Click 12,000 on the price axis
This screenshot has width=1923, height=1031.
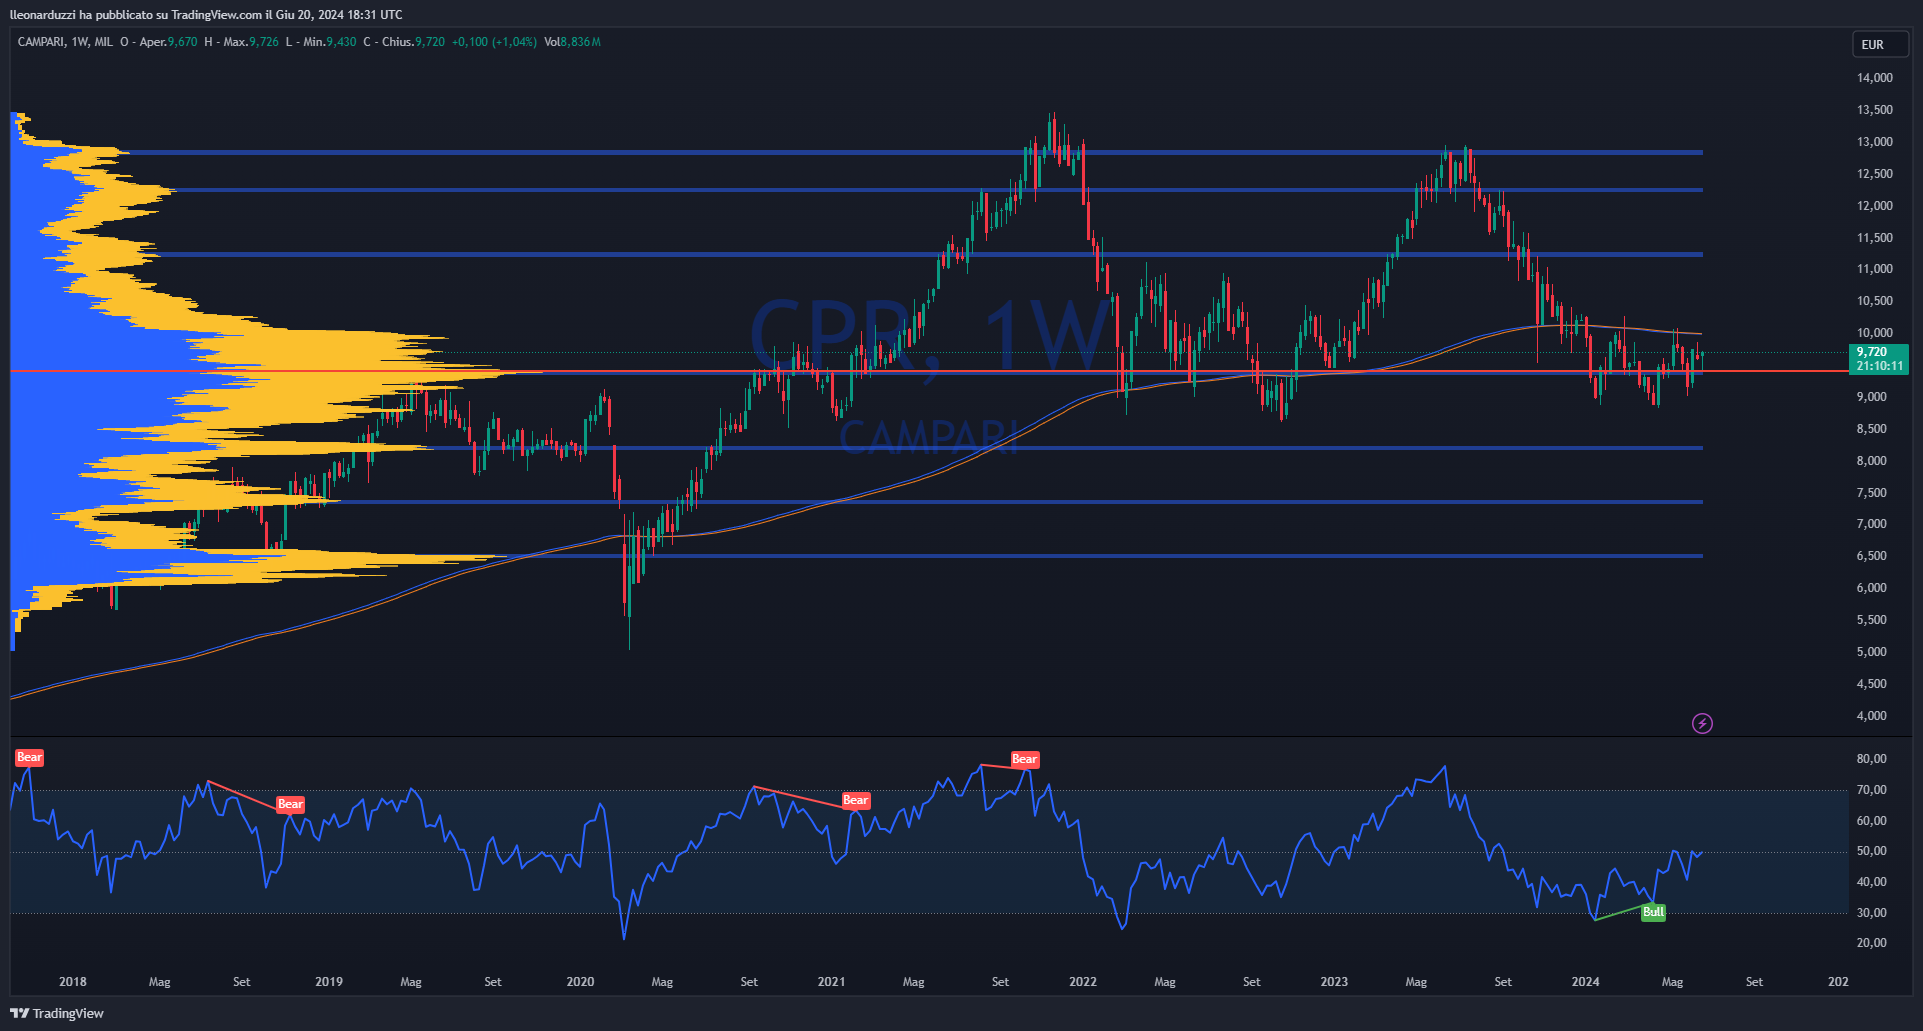[1875, 206]
